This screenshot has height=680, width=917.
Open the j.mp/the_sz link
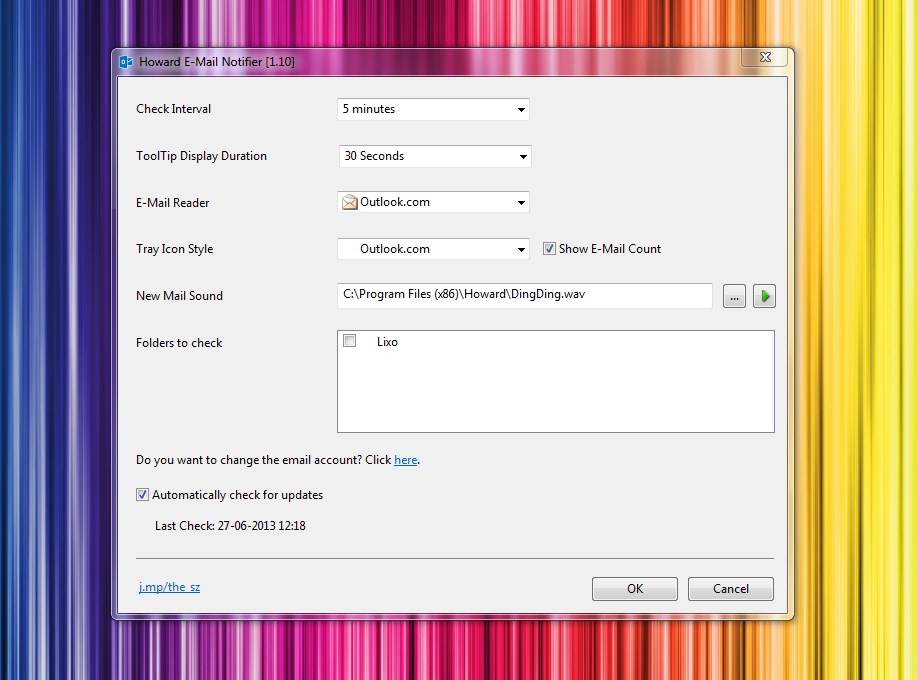coord(169,587)
